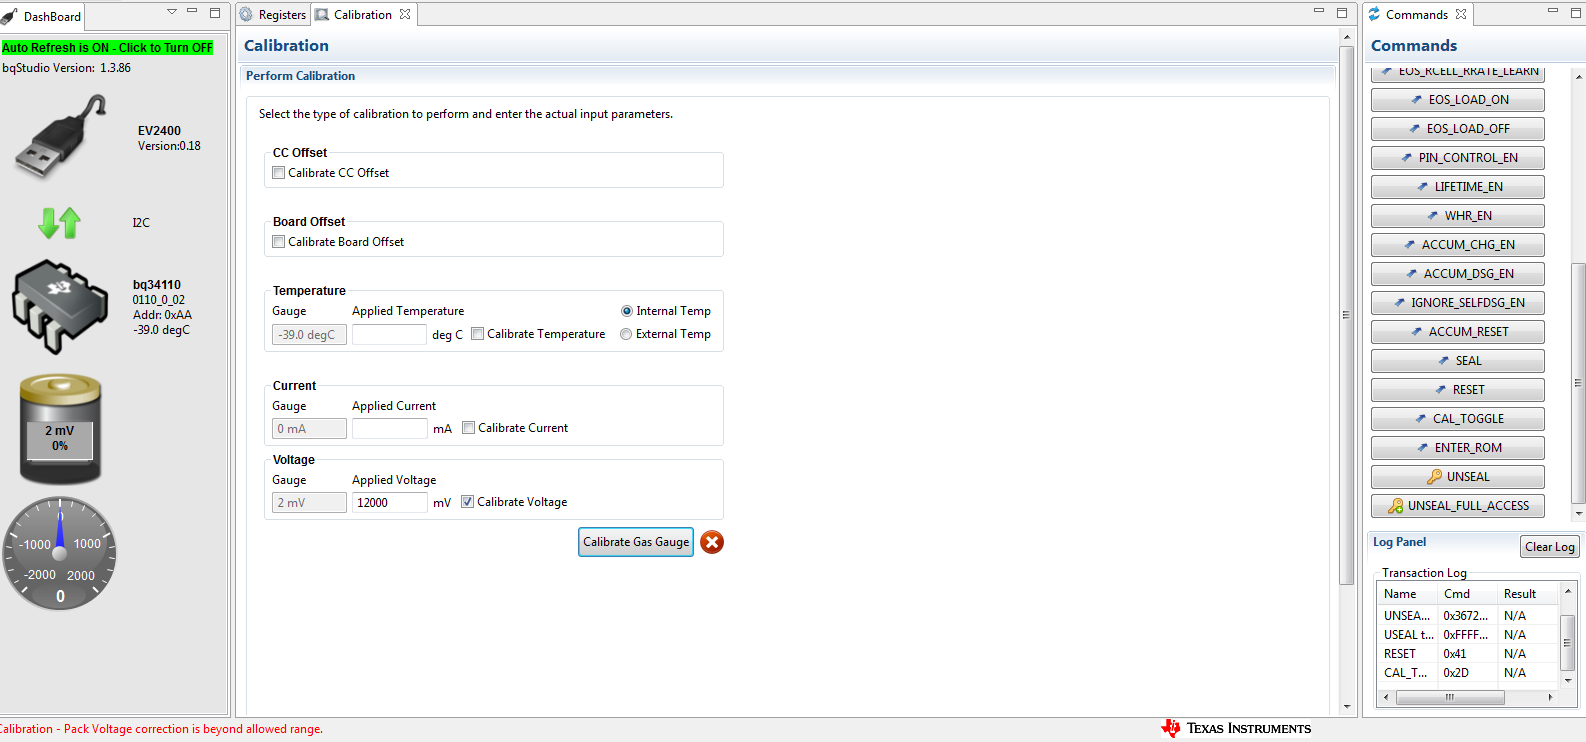Click the EV2400 USB adapter icon

pos(60,137)
